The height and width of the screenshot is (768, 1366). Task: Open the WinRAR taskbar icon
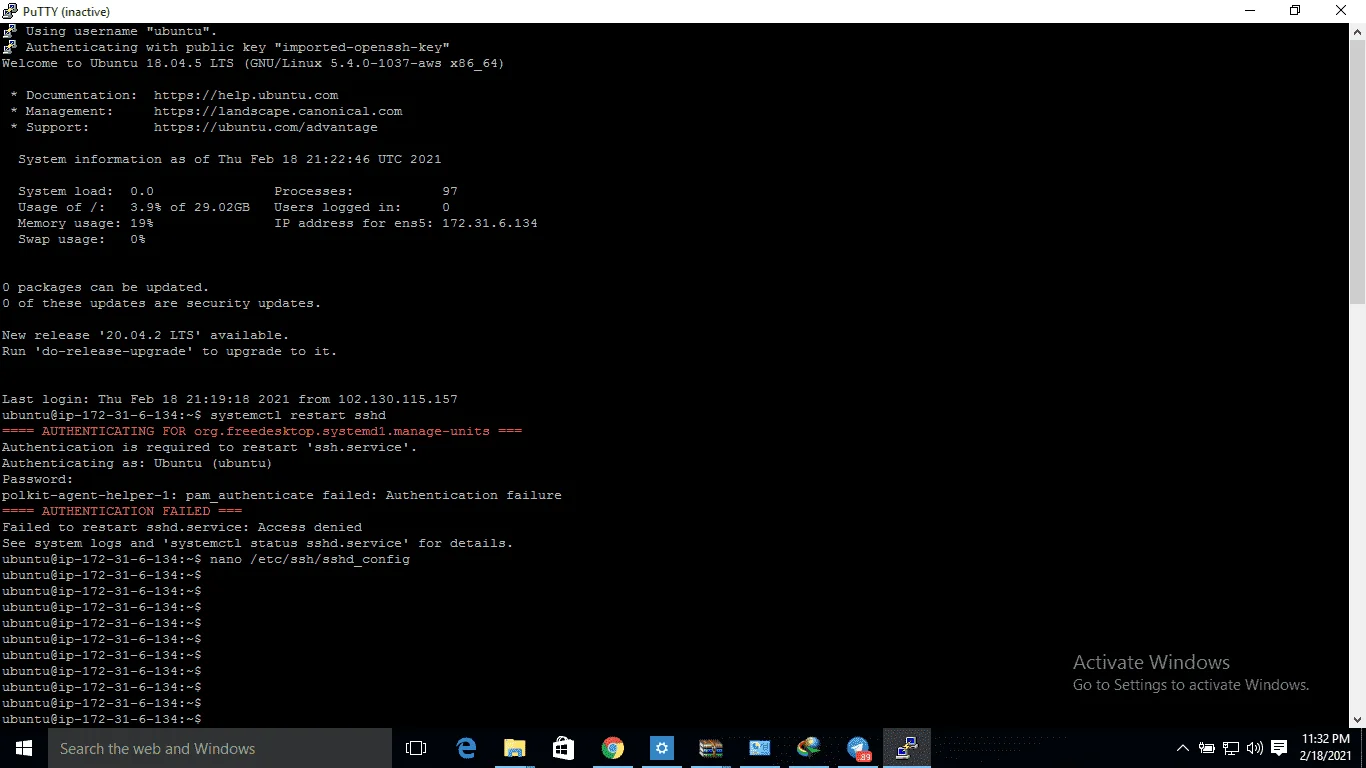pyautogui.click(x=711, y=748)
